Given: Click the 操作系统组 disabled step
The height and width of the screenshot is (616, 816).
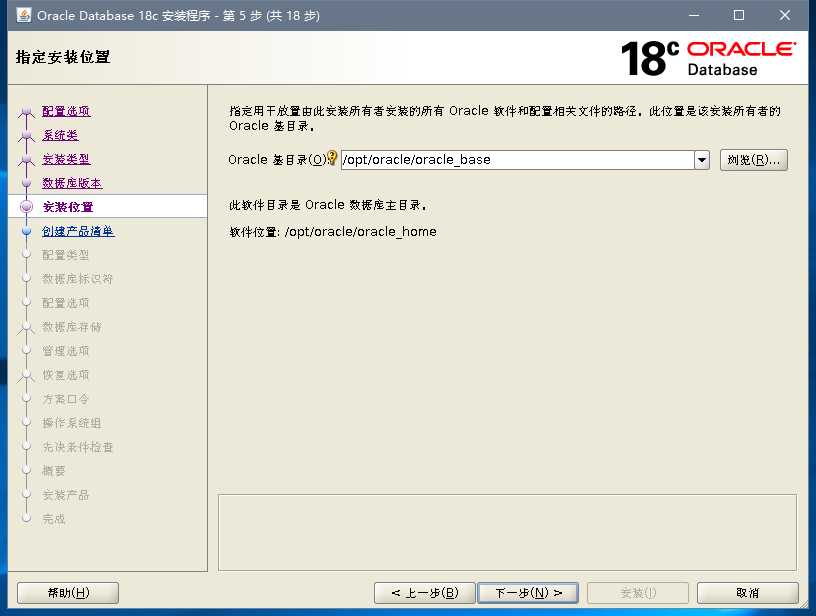Looking at the screenshot, I should point(72,423).
